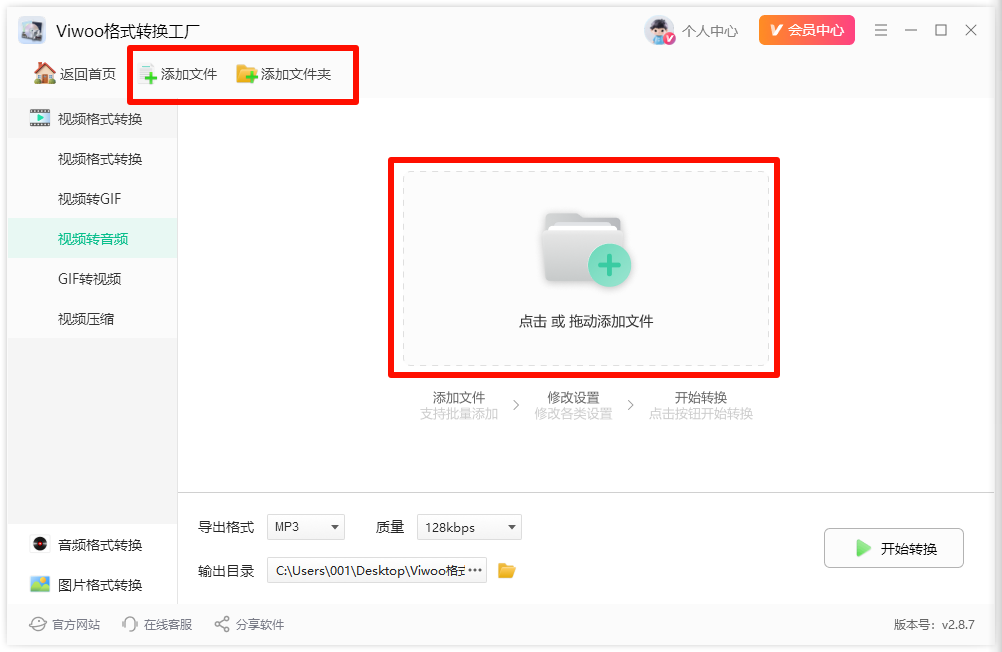Click 点击 或 拖动添加文件 text
This screenshot has height=652, width=1002.
coord(586,321)
